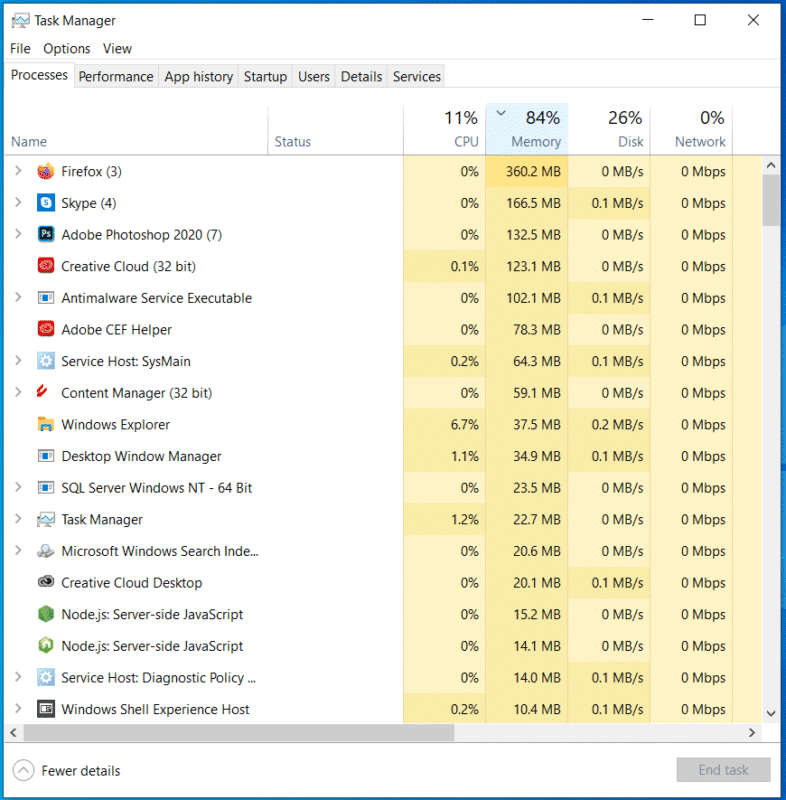The height and width of the screenshot is (800, 786).
Task: Select the Processes tab
Action: tap(39, 75)
